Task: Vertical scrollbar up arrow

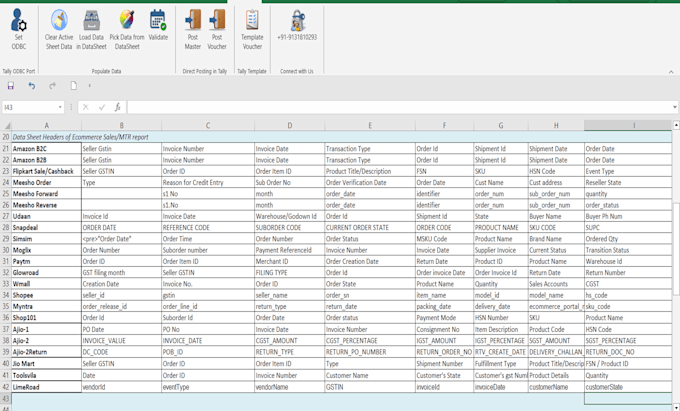Action: 676,125
